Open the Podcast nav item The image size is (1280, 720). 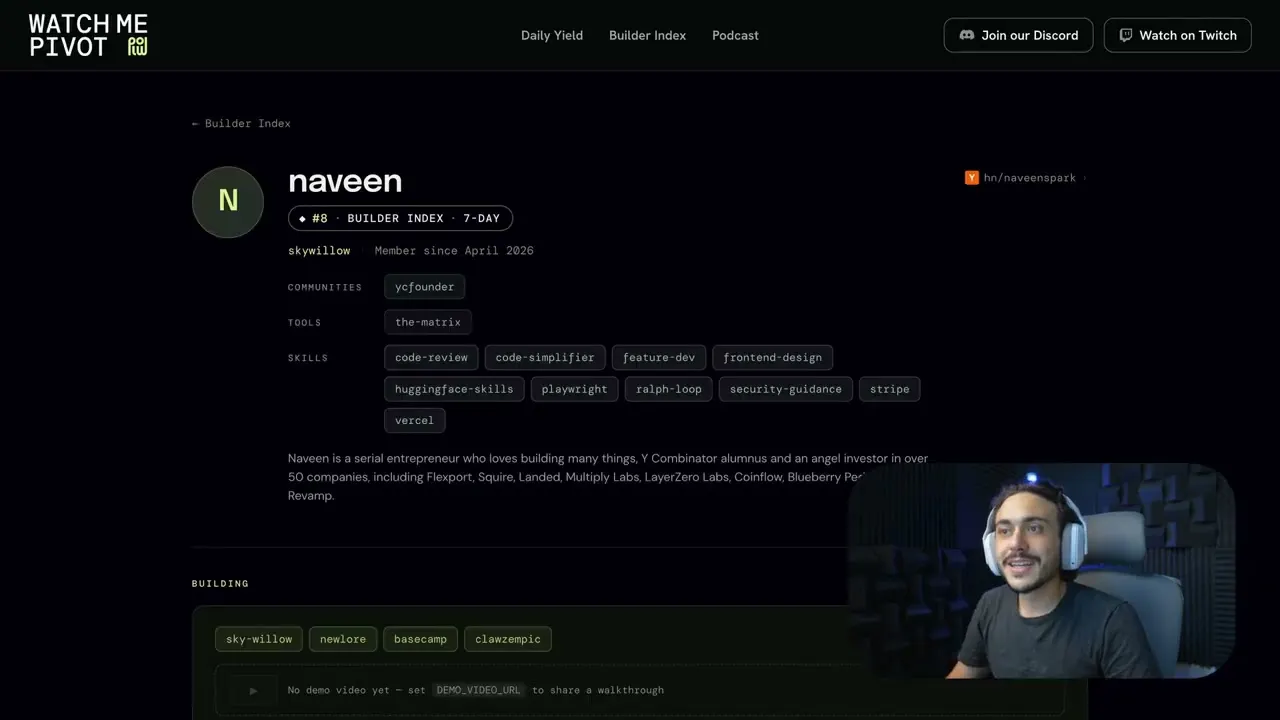tap(735, 35)
